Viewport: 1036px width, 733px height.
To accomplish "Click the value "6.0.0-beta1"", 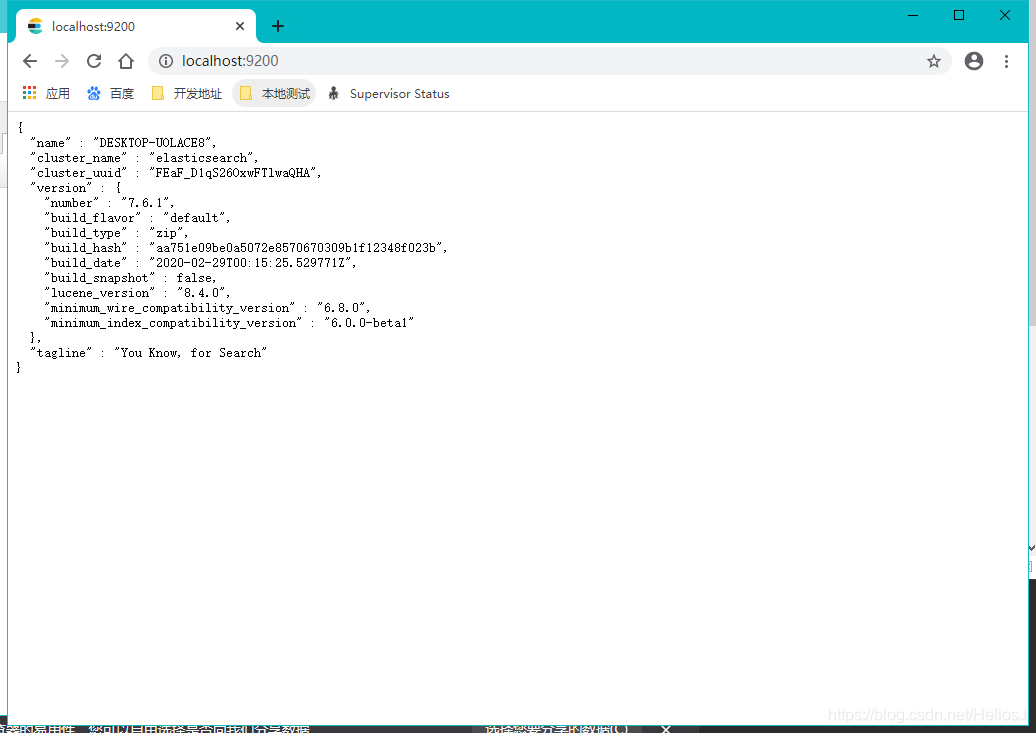I will point(368,323).
